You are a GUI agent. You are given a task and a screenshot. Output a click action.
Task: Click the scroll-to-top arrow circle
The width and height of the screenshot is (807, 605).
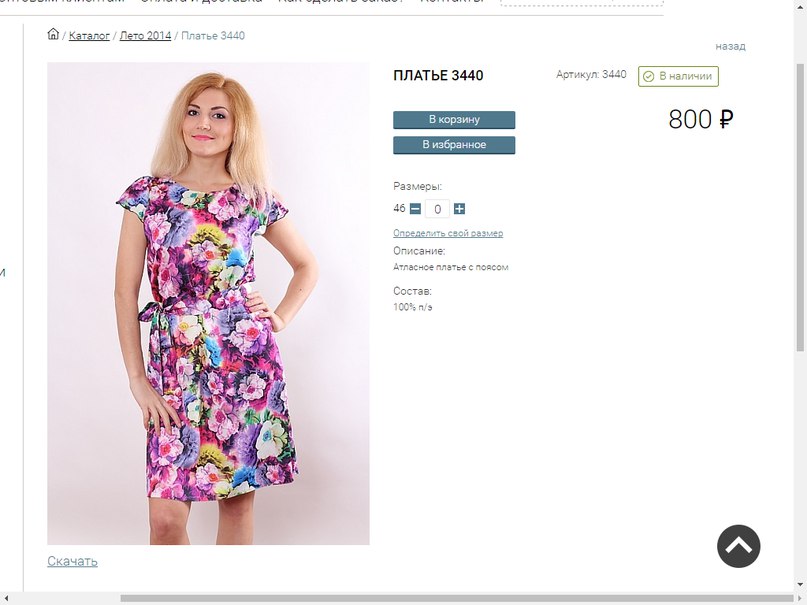coord(738,546)
